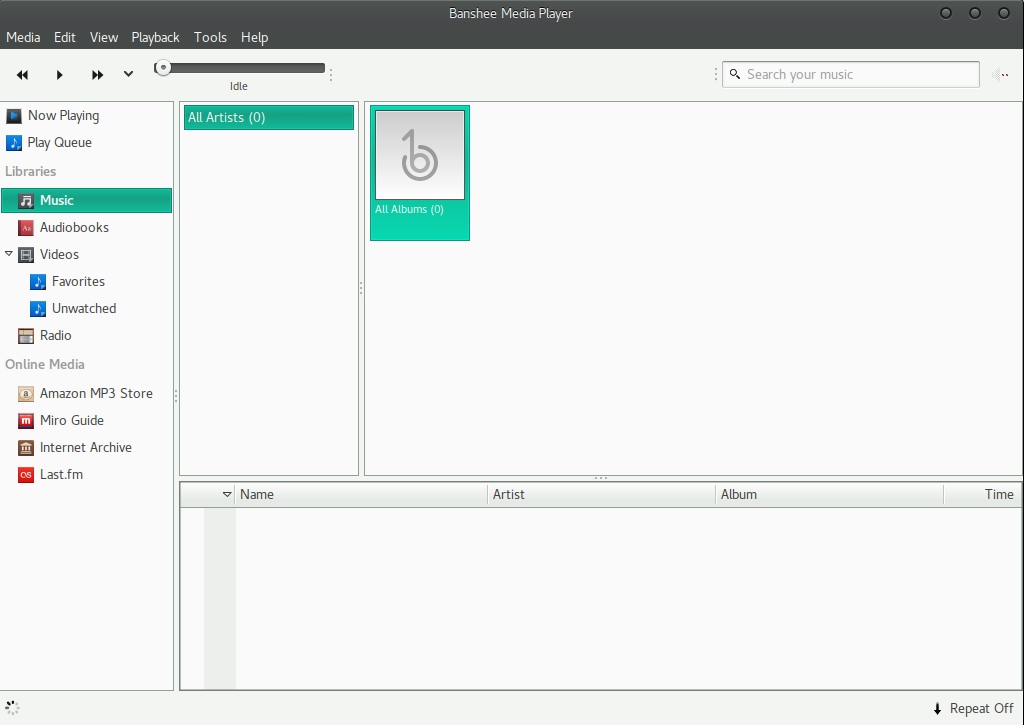Screen dimensions: 1024x725
Task: Select Play Queue label in sidebar
Action: click(x=59, y=143)
